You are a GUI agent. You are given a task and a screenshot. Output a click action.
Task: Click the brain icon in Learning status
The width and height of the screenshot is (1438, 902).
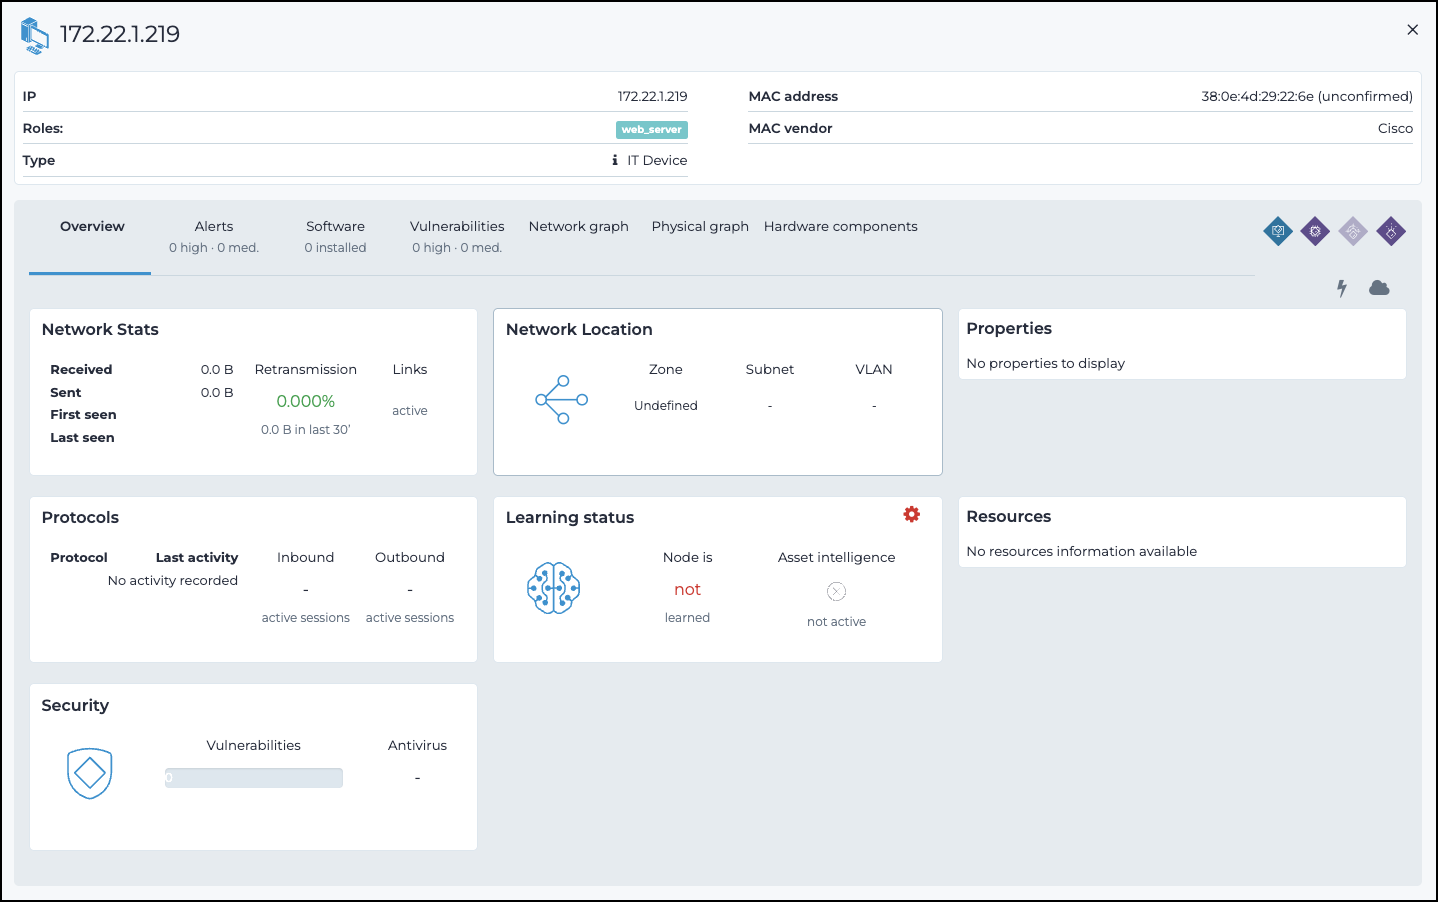(553, 588)
